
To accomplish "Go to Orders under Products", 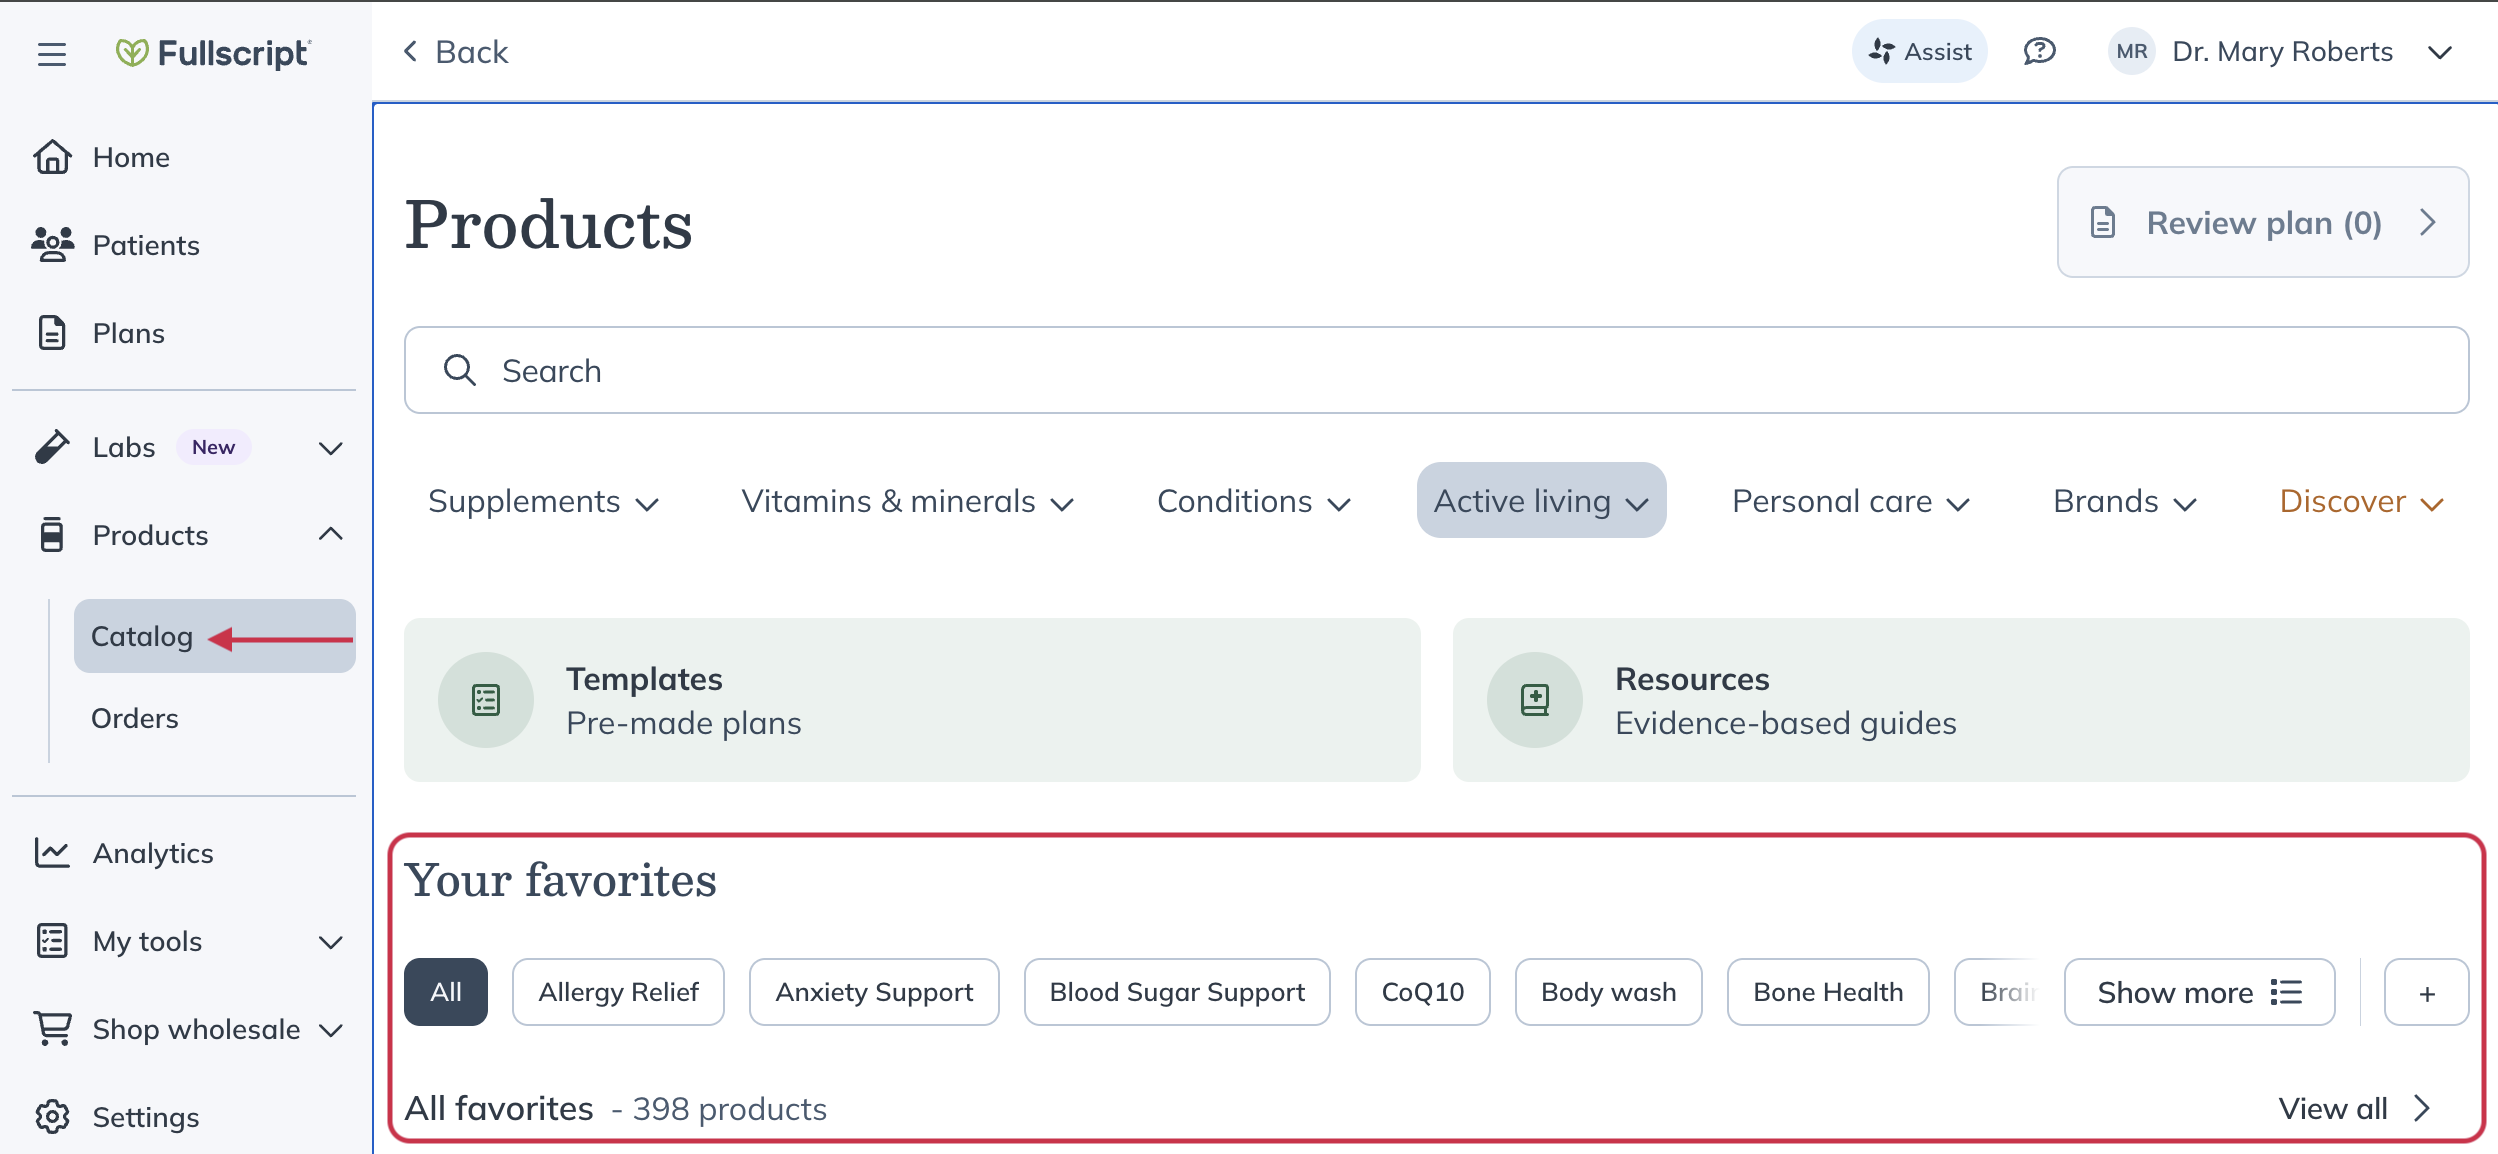I will [135, 718].
